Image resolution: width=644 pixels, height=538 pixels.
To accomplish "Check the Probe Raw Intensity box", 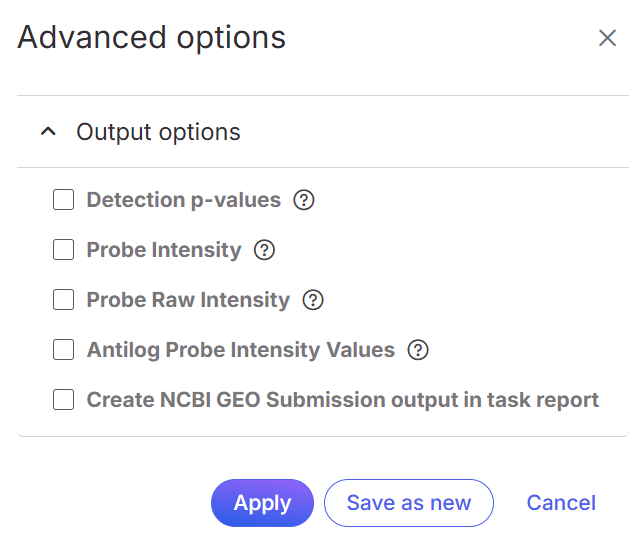I will (64, 300).
